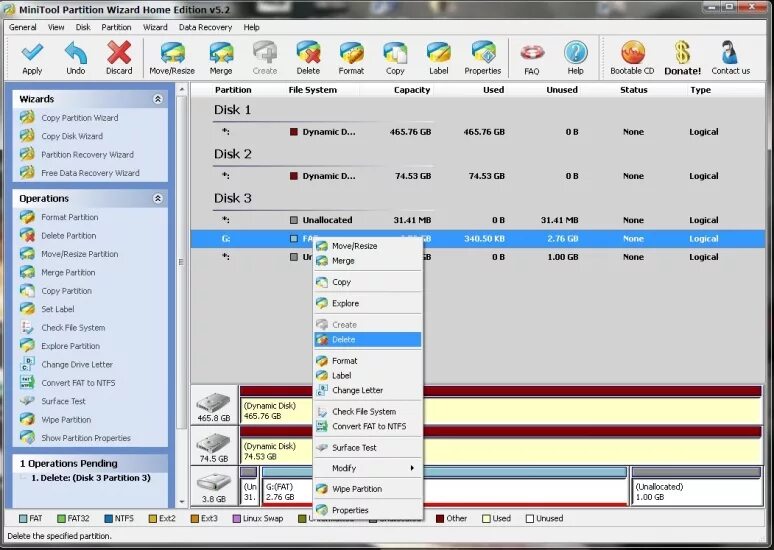Viewport: 774px width, 550px height.
Task: Click the Help question mark icon
Action: (x=576, y=53)
